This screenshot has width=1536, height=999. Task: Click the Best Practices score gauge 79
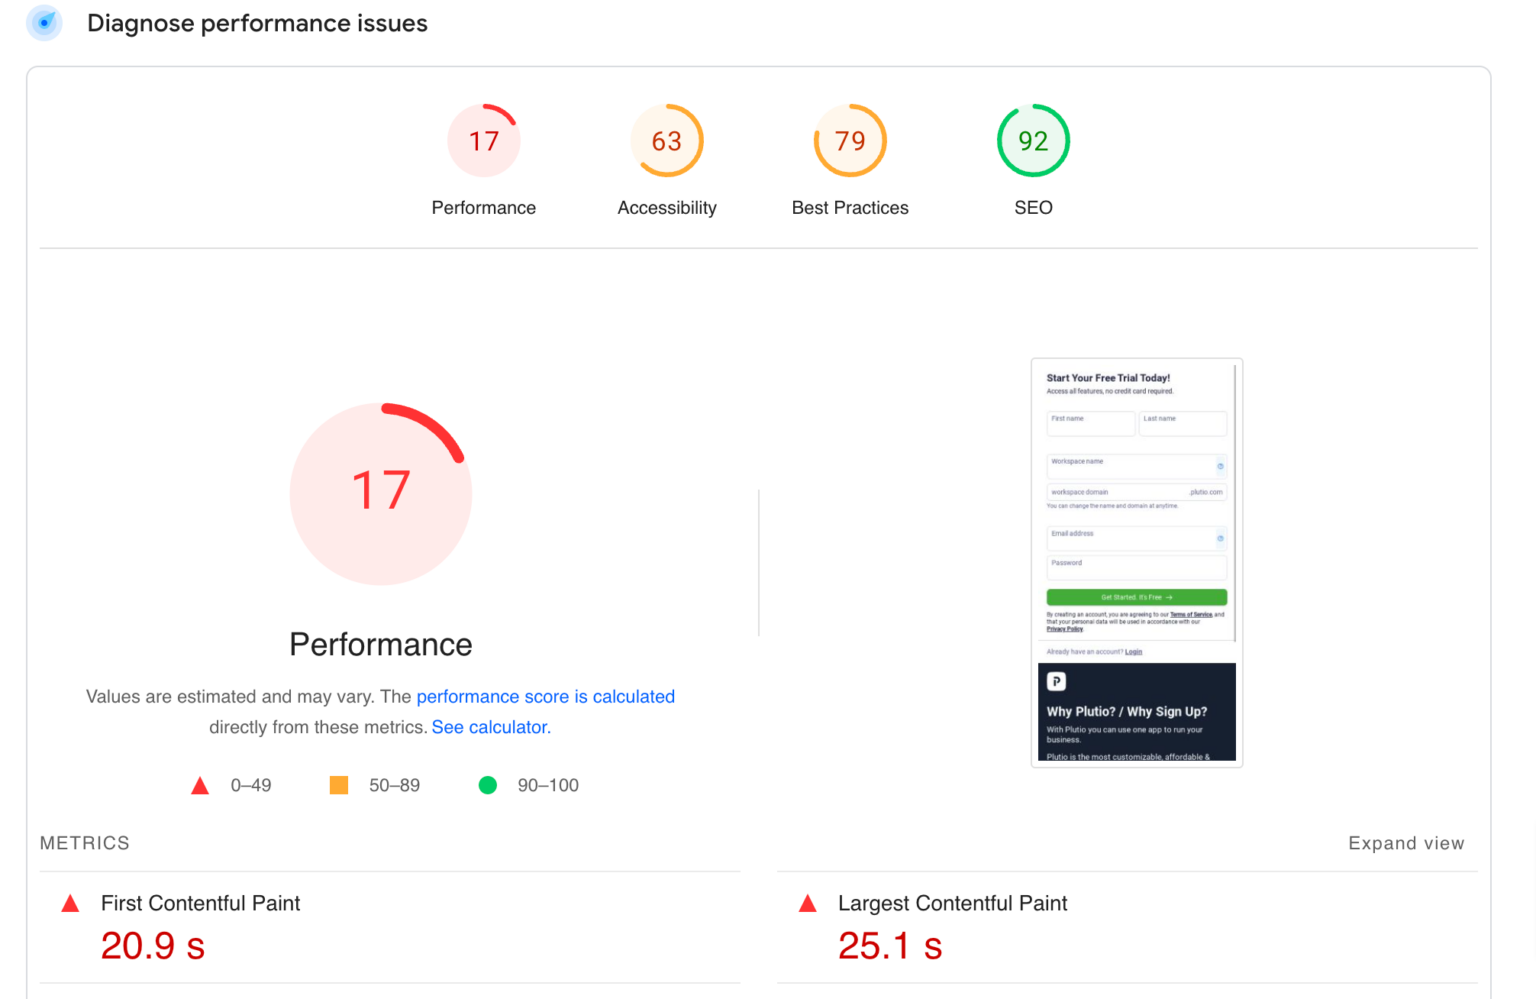point(850,141)
